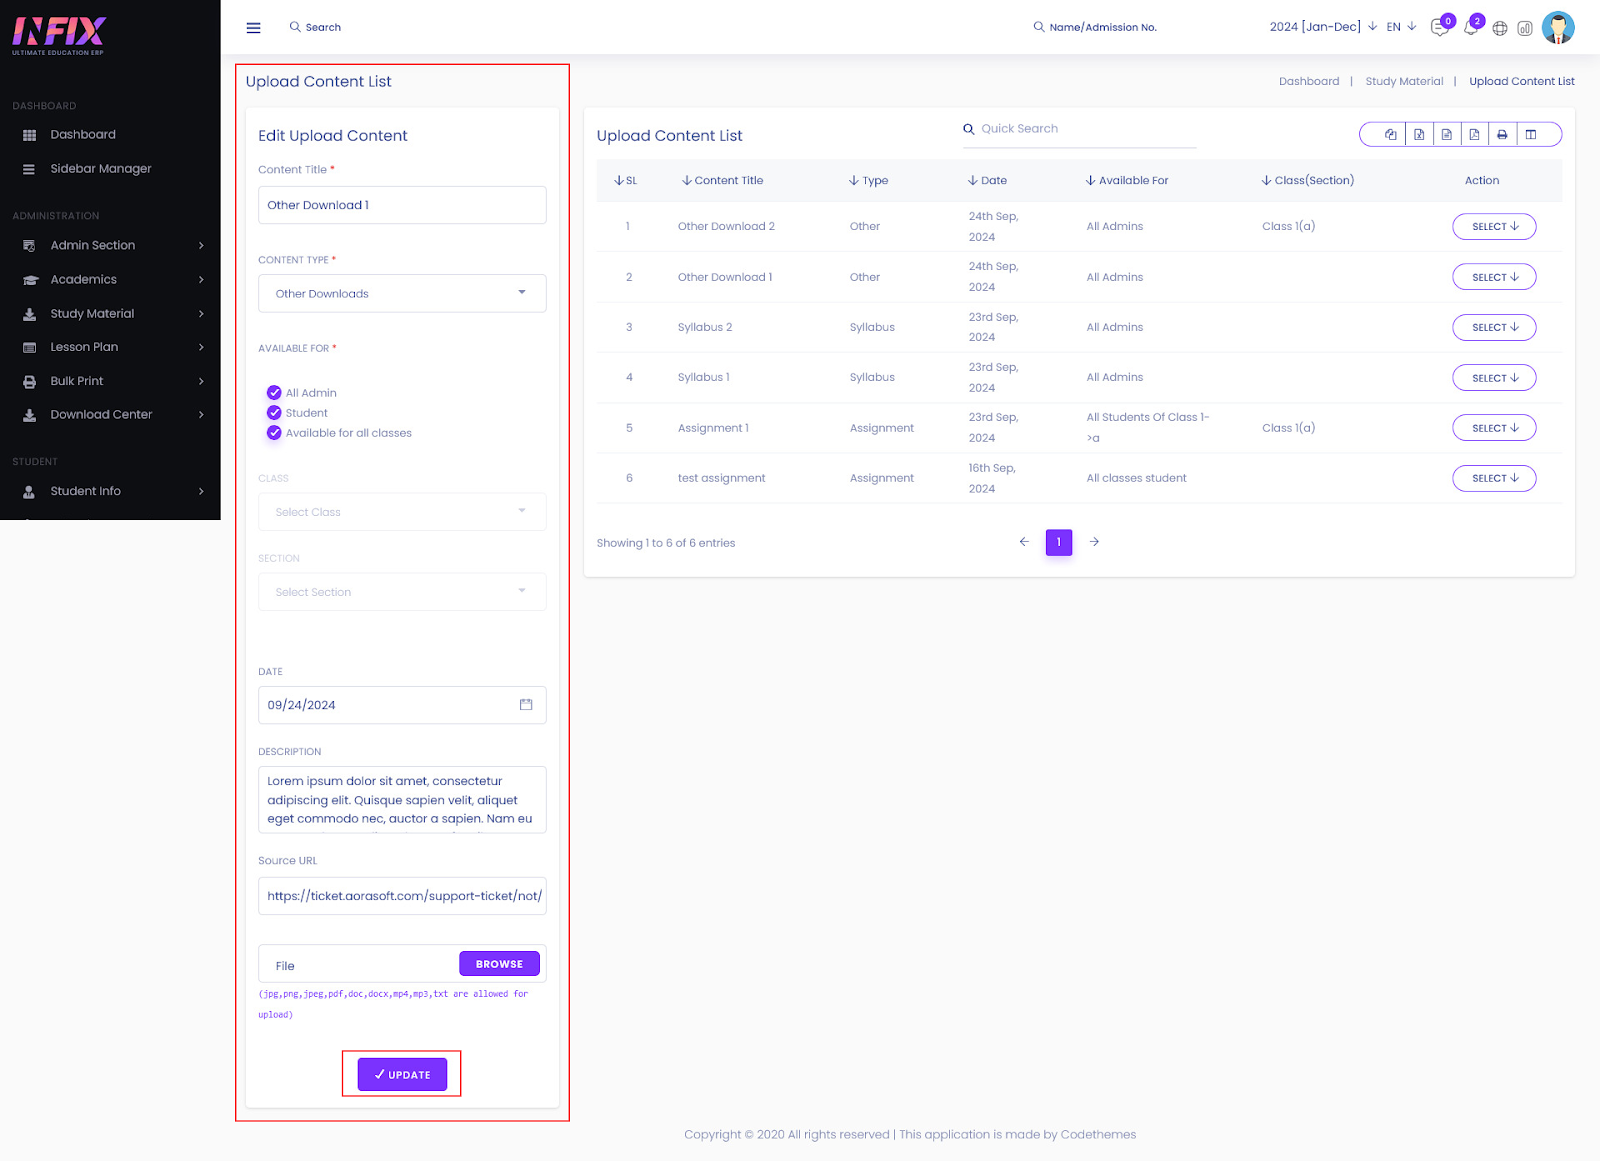This screenshot has width=1600, height=1161.
Task: Click the Update button
Action: point(402,1075)
